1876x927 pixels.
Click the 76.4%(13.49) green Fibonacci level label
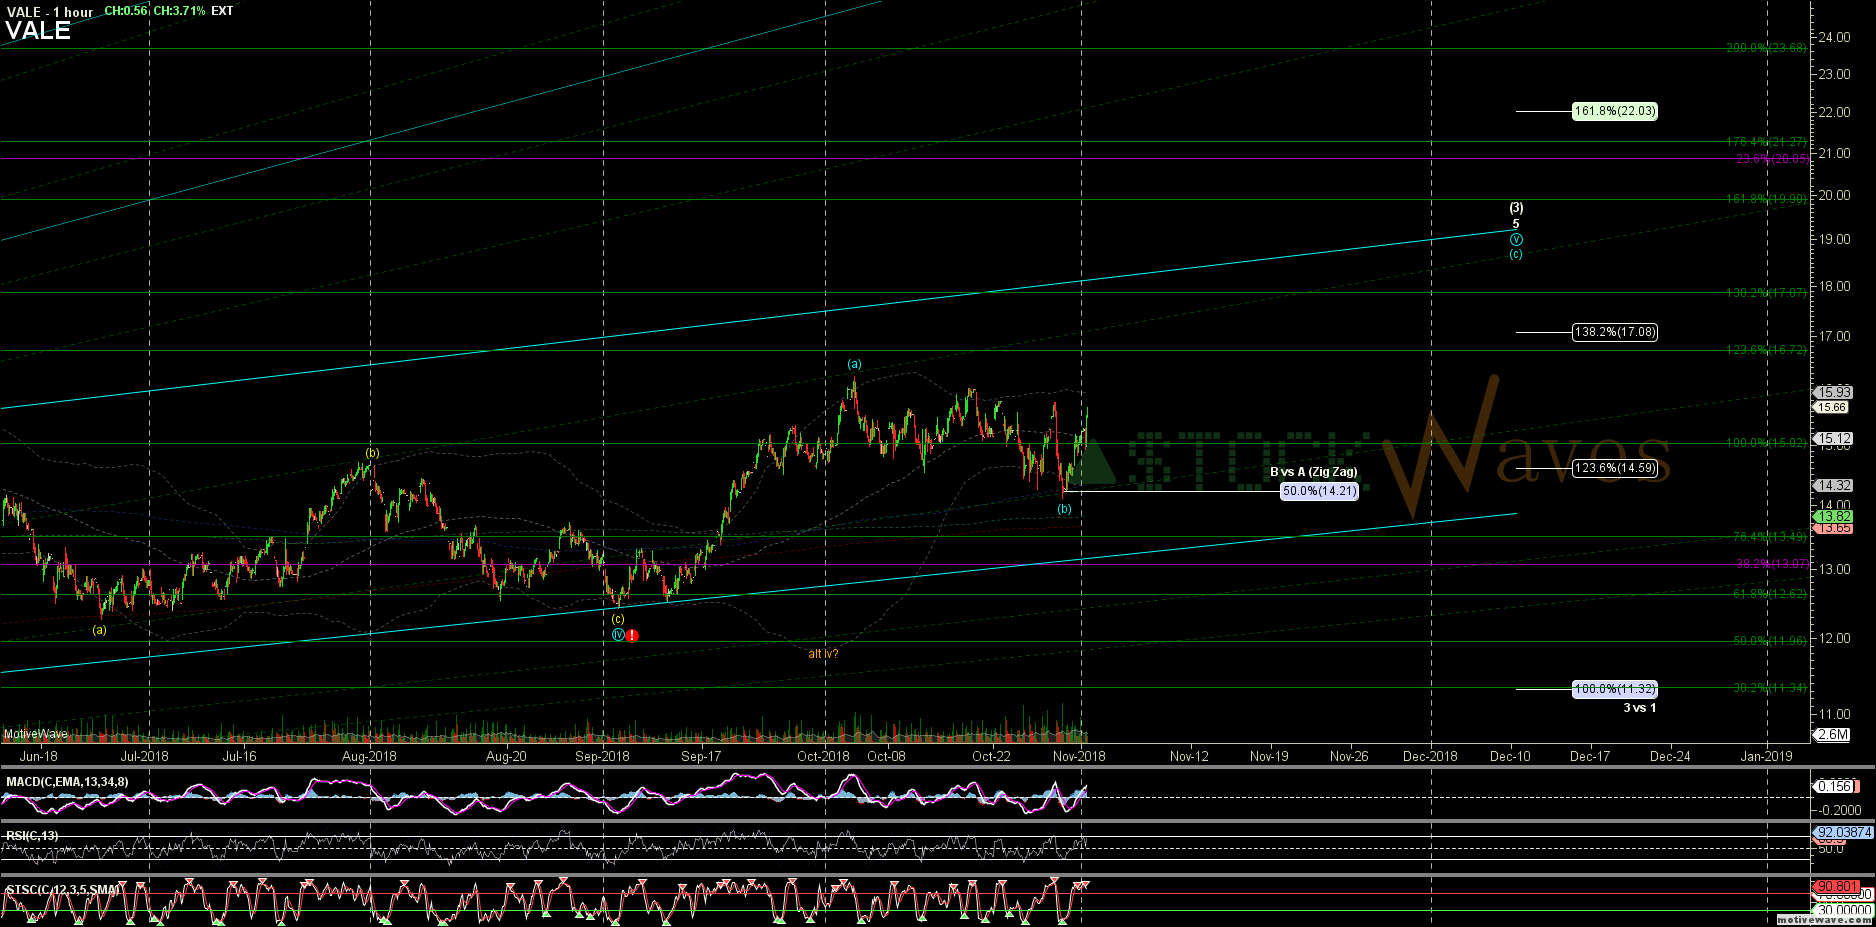(1769, 537)
